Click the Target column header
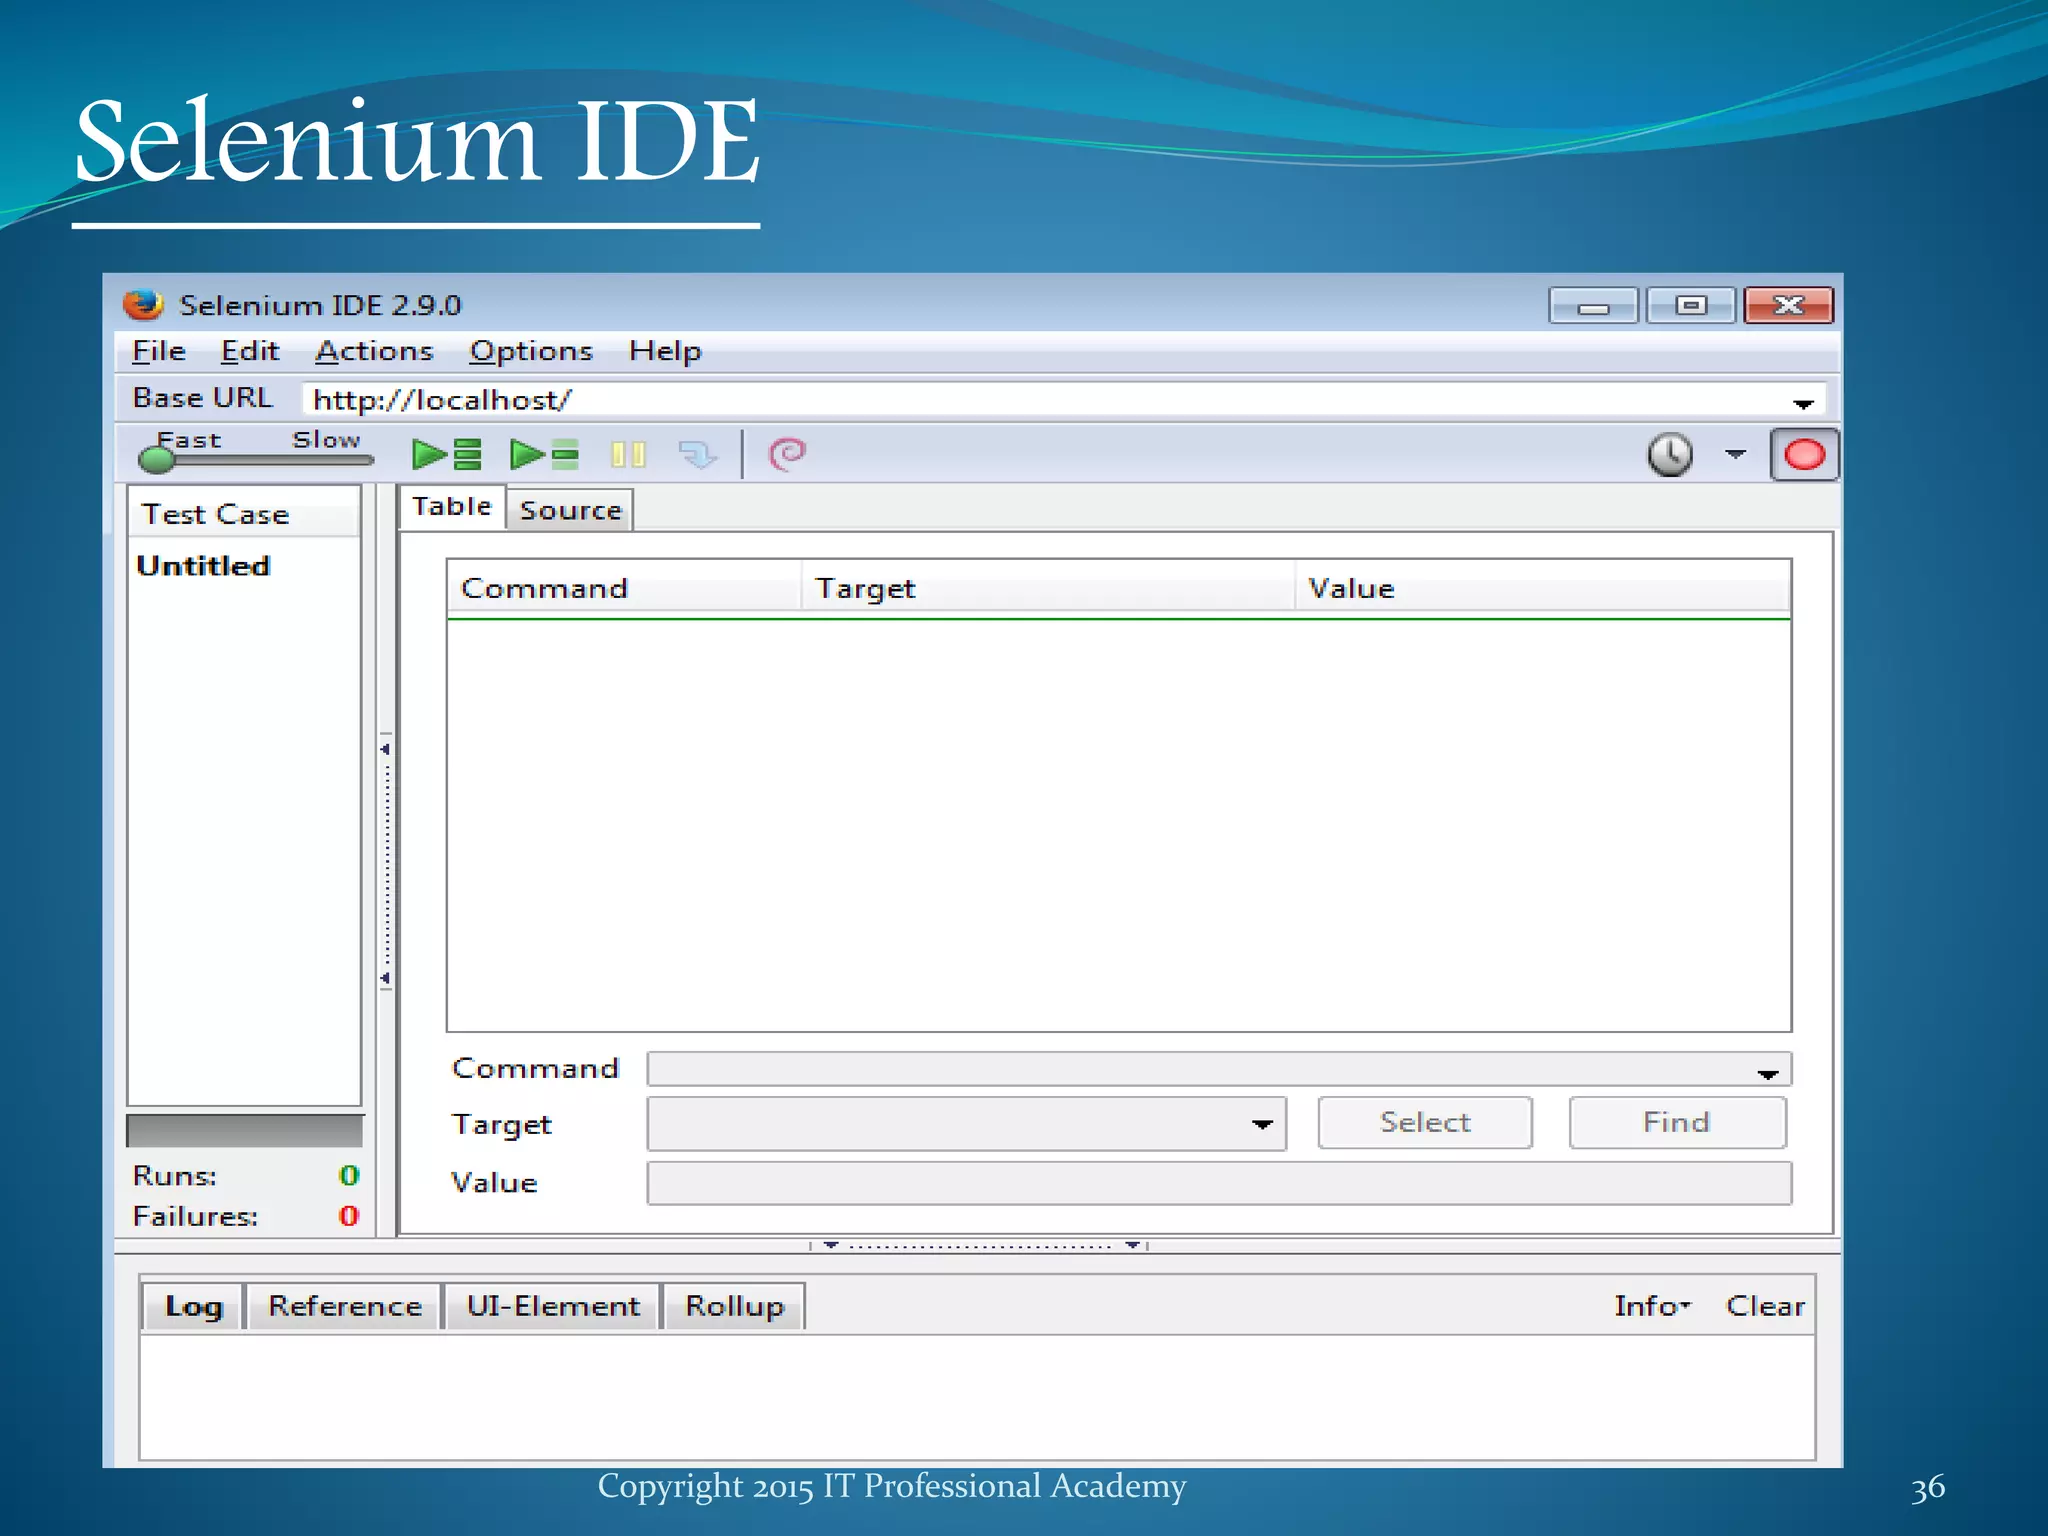This screenshot has width=2048, height=1536. point(1048,588)
